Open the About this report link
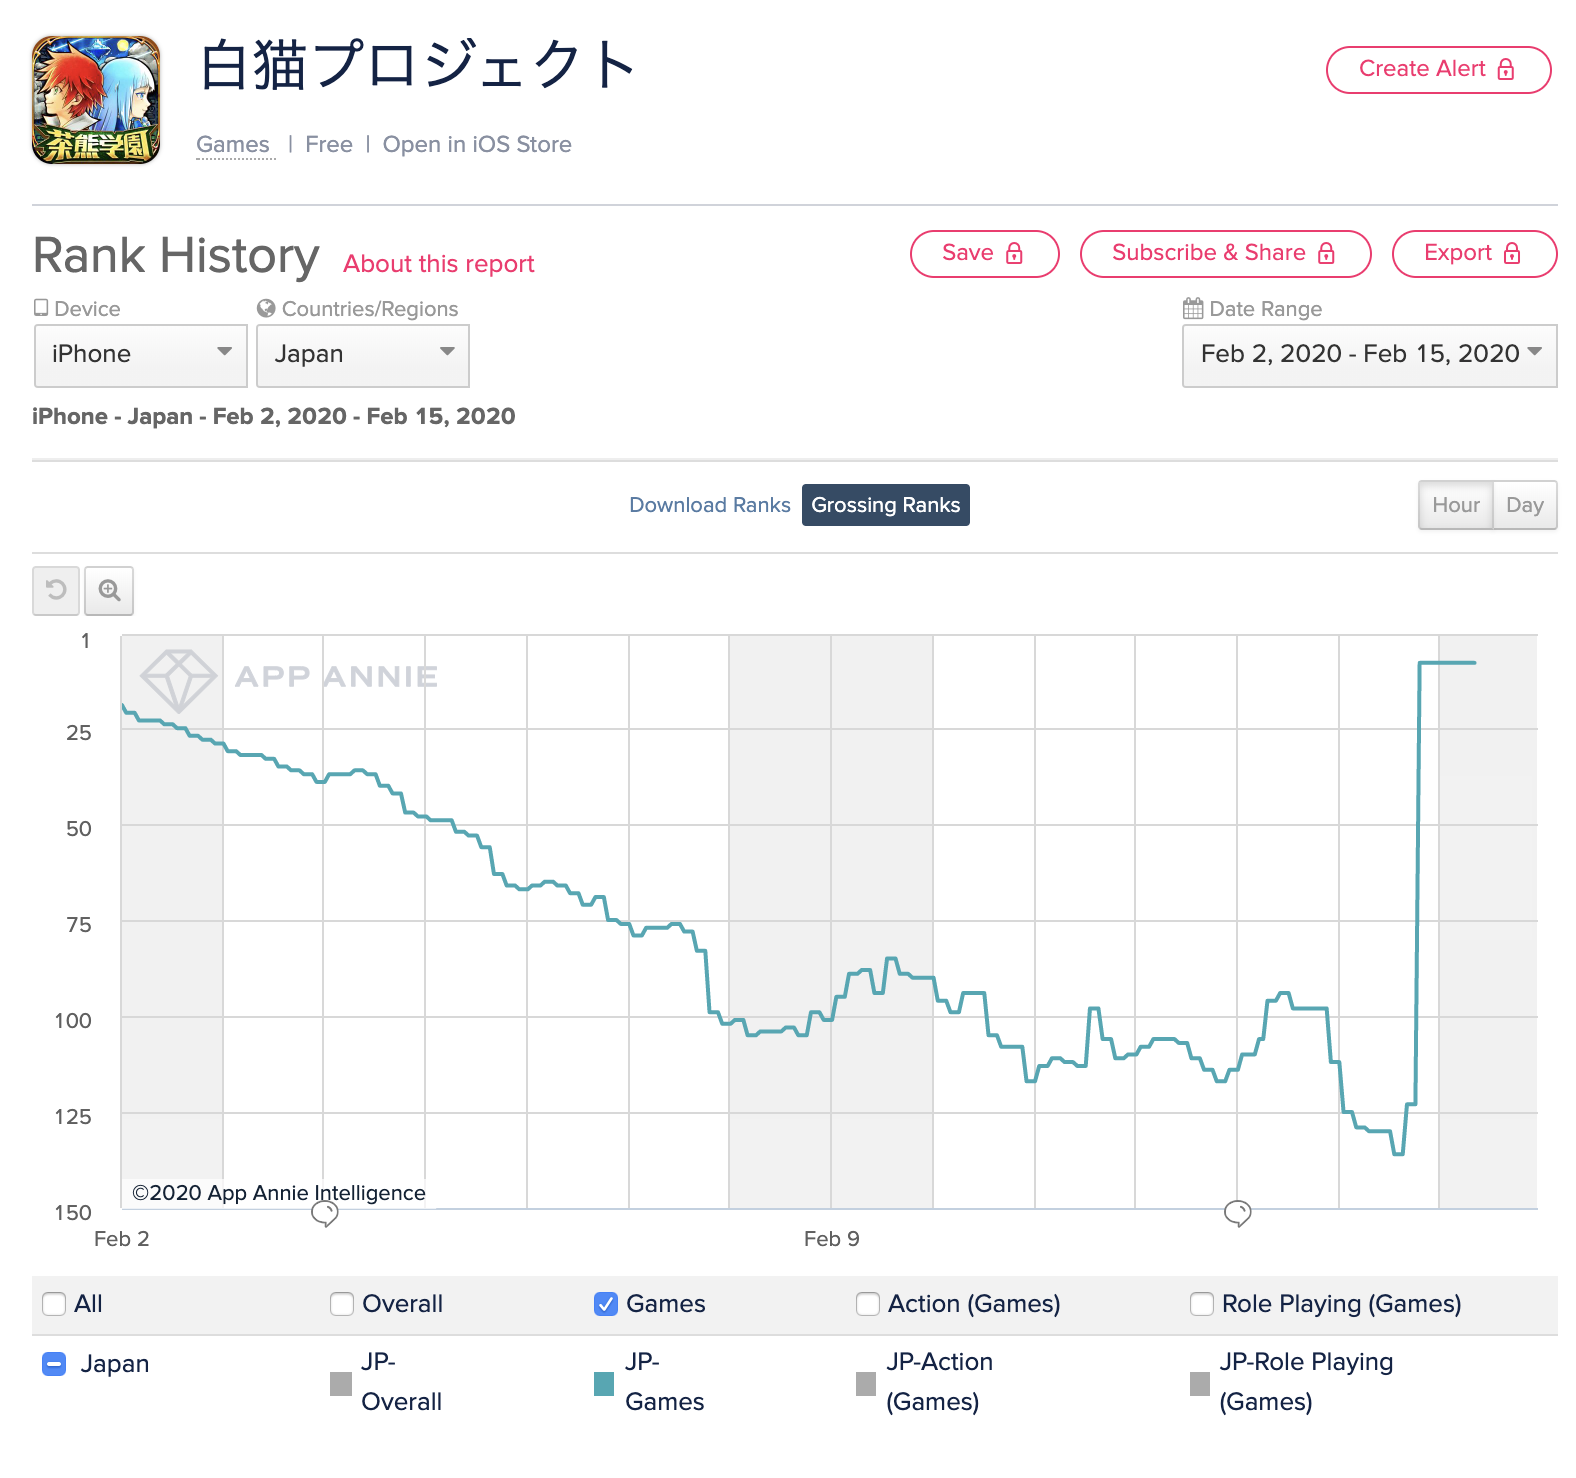Image resolution: width=1576 pixels, height=1478 pixels. click(438, 264)
